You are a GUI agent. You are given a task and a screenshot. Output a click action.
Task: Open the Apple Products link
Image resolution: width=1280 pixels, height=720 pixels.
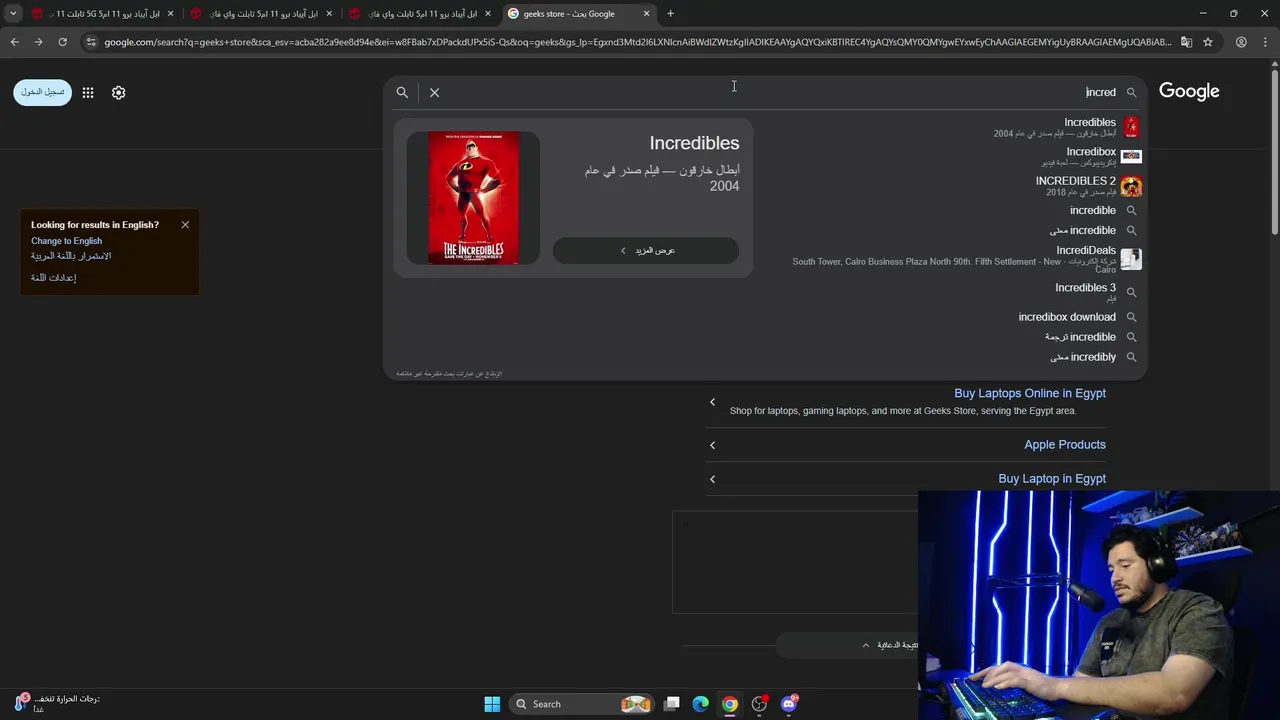click(1065, 445)
